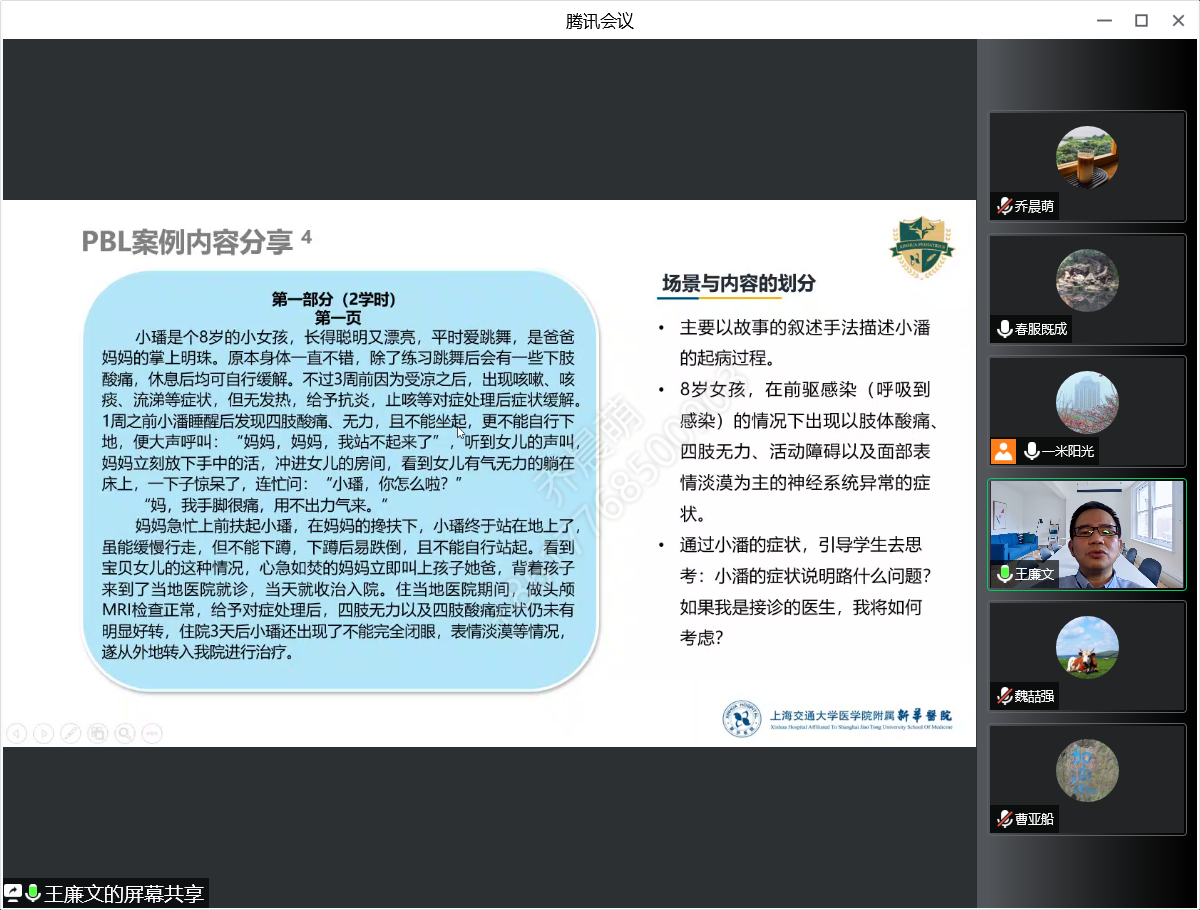Click 乔晨萌's coffee avatar picture
This screenshot has width=1200, height=910.
click(1087, 157)
